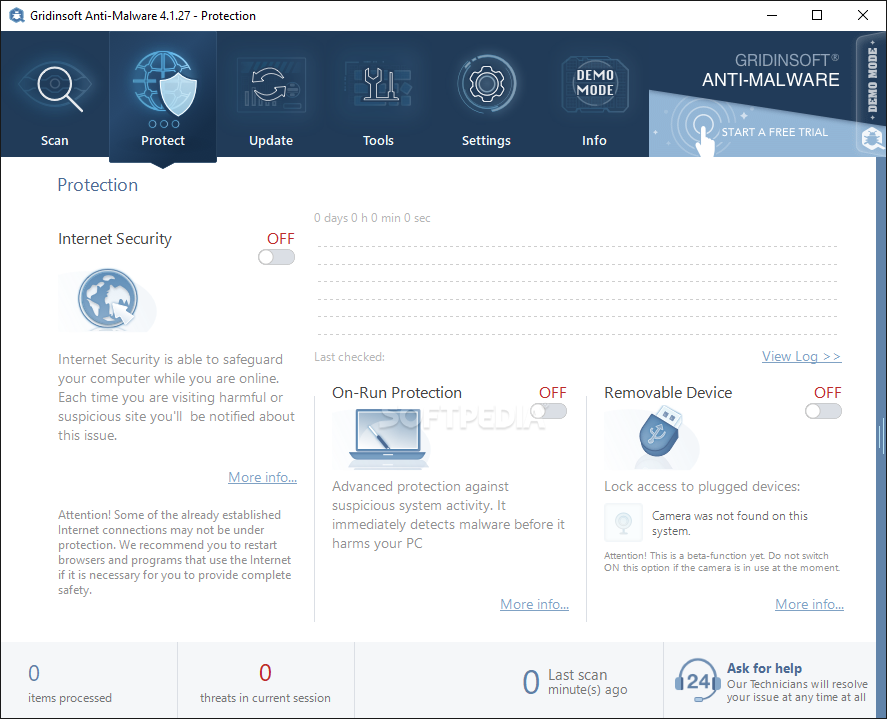Image resolution: width=887 pixels, height=719 pixels.
Task: Minimize the Gridinsoft window
Action: point(772,15)
